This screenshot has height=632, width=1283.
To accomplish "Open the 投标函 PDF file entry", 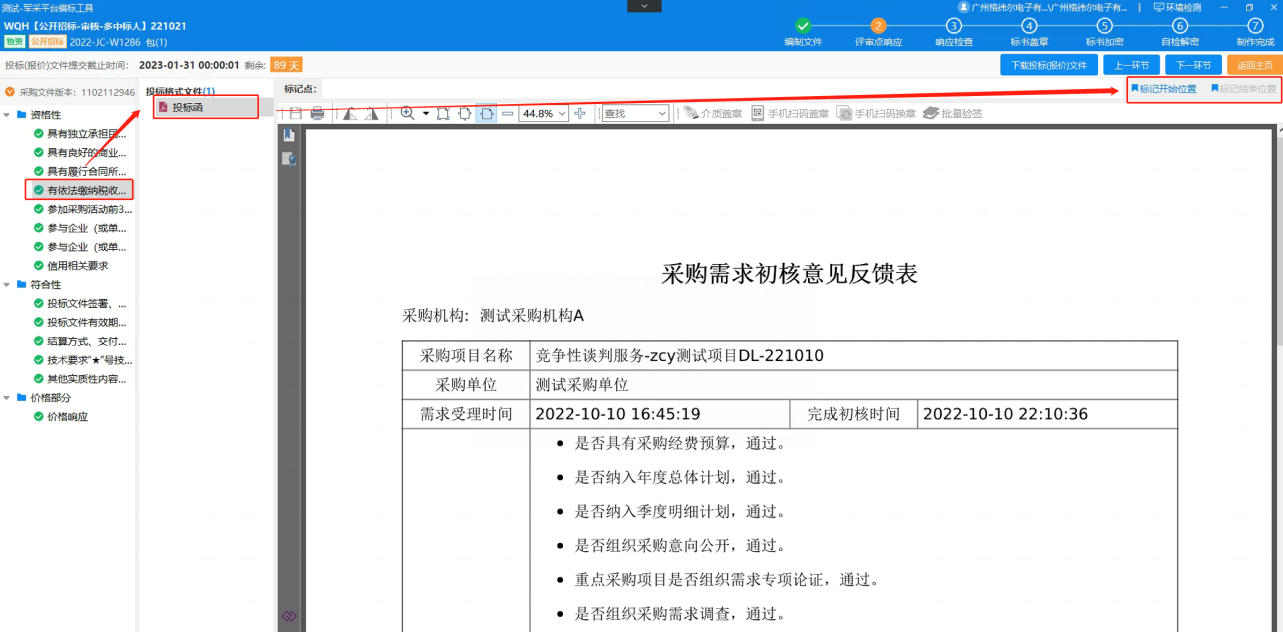I will click(x=206, y=107).
